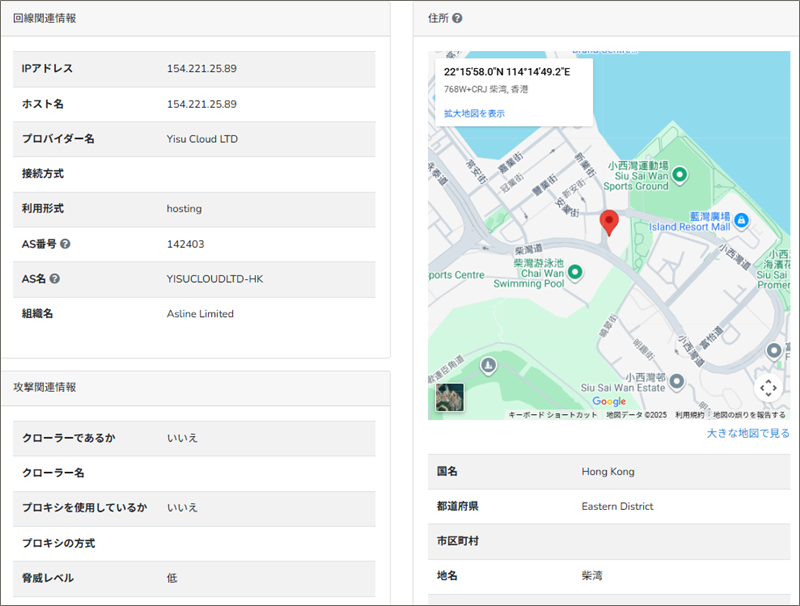Click the Island Resort Mall shopping marker
This screenshot has height=606, width=800.
pyautogui.click(x=741, y=219)
